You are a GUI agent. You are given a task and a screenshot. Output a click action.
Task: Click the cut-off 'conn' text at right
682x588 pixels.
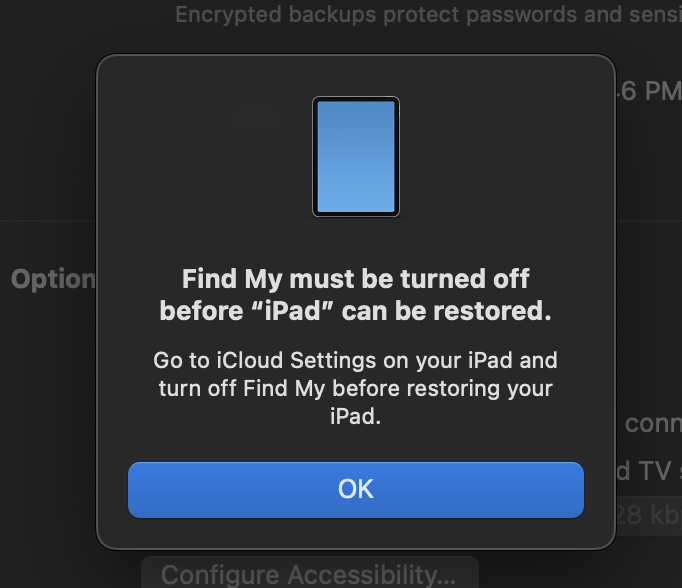(x=652, y=423)
